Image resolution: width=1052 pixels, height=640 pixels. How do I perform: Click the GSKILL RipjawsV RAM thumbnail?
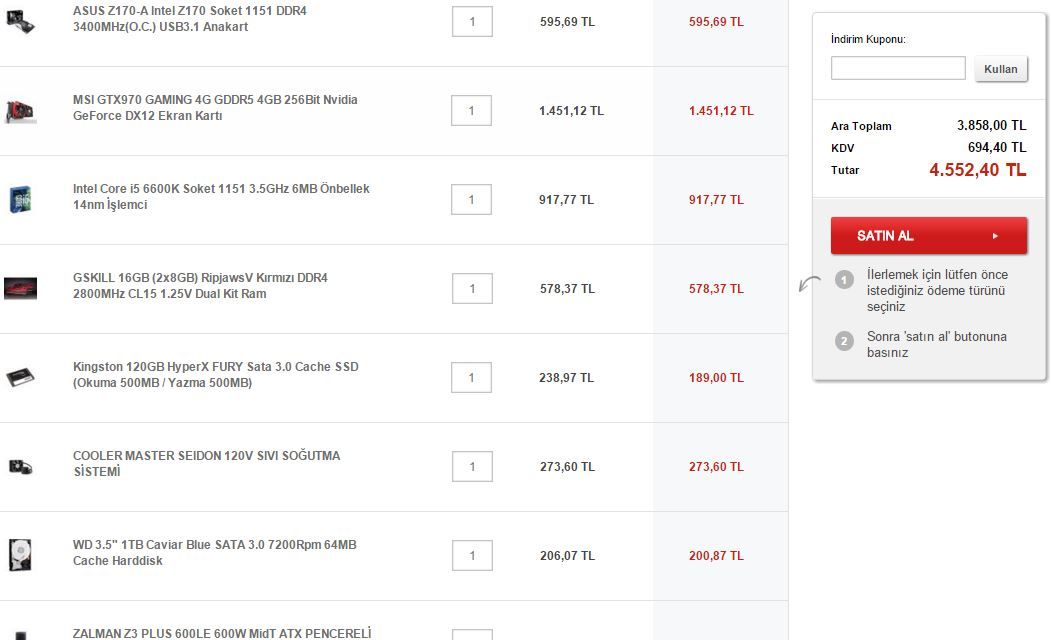click(20, 288)
